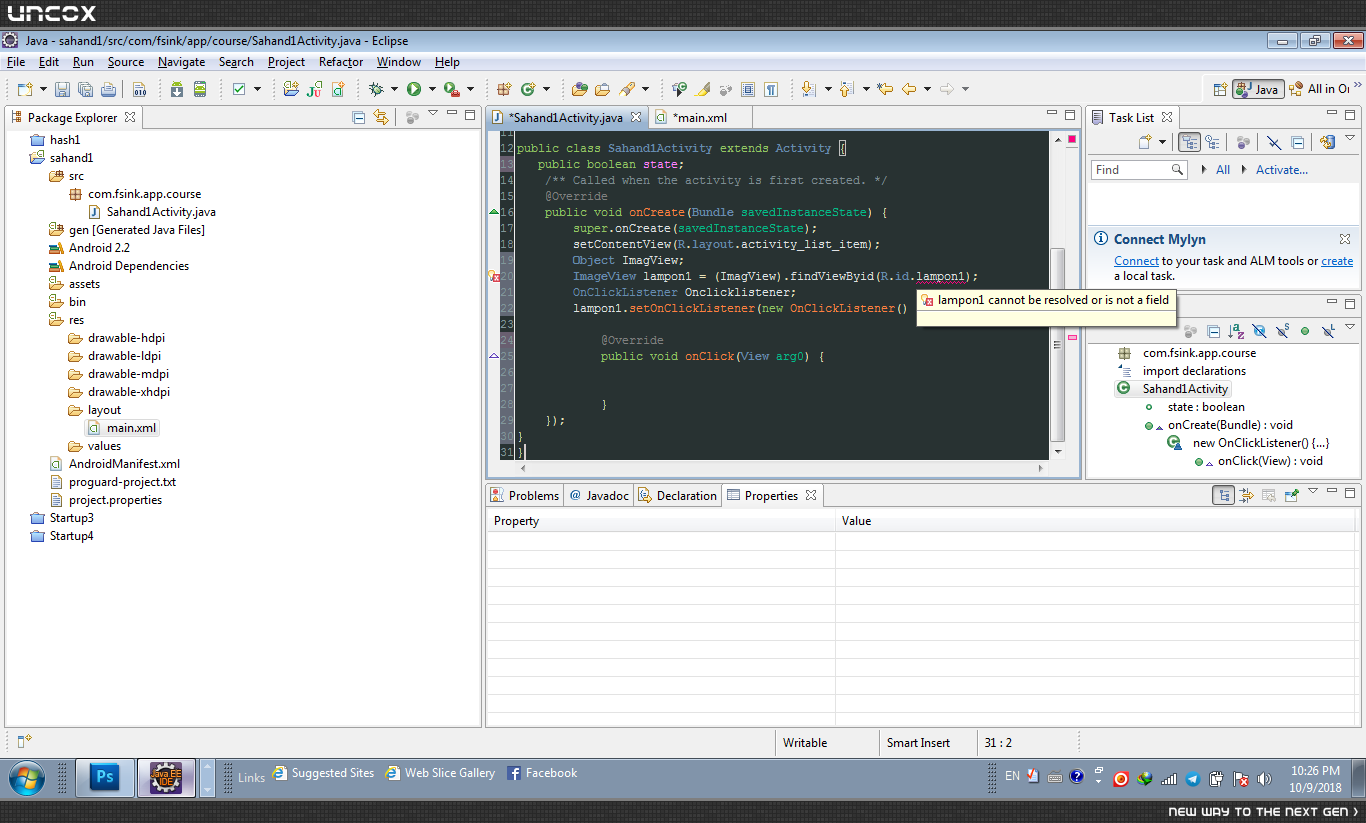Click Collapse All in Package Explorer

(358, 117)
